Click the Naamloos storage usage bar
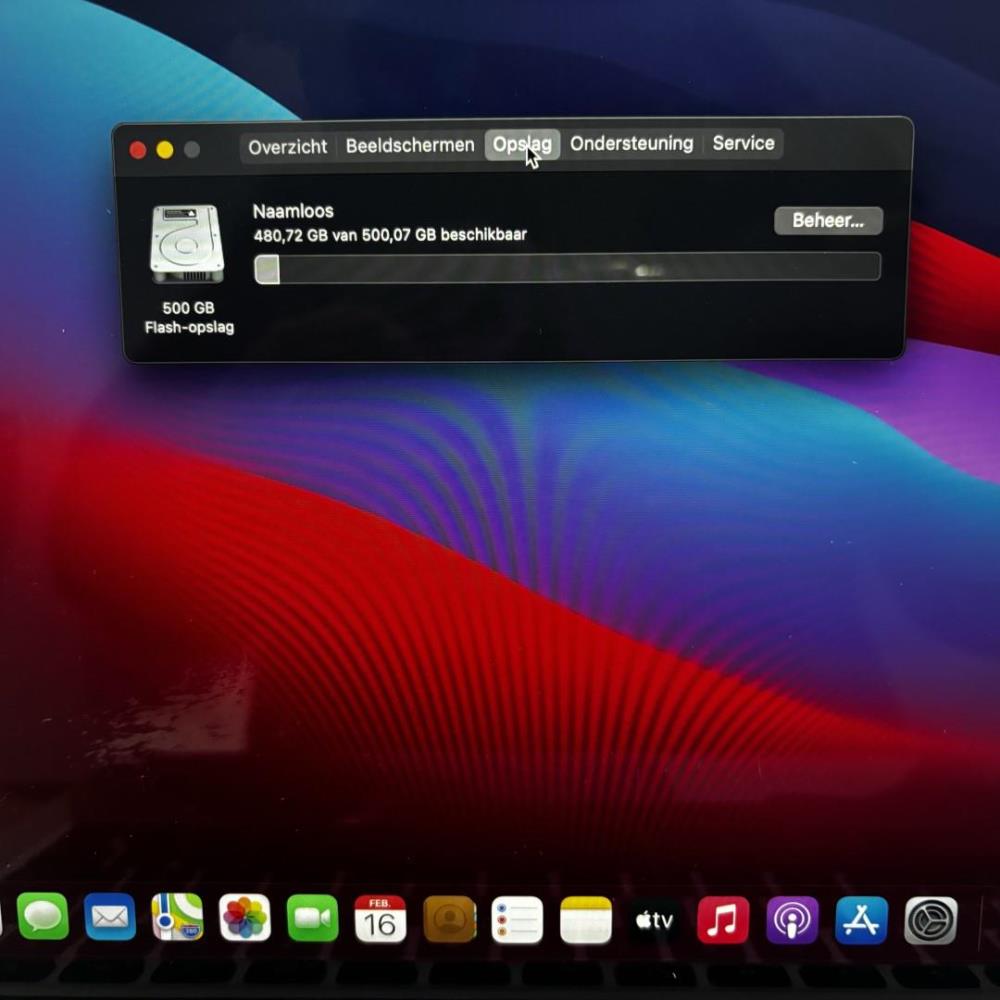This screenshot has width=1000, height=1000. point(568,268)
